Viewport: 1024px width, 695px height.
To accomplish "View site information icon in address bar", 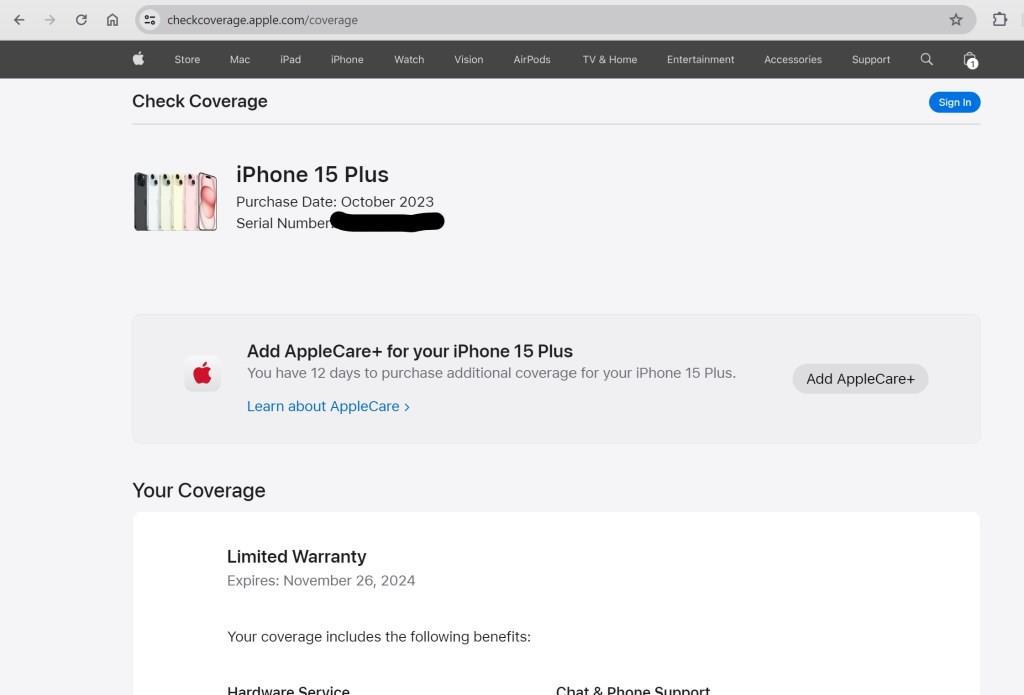I will pos(150,20).
